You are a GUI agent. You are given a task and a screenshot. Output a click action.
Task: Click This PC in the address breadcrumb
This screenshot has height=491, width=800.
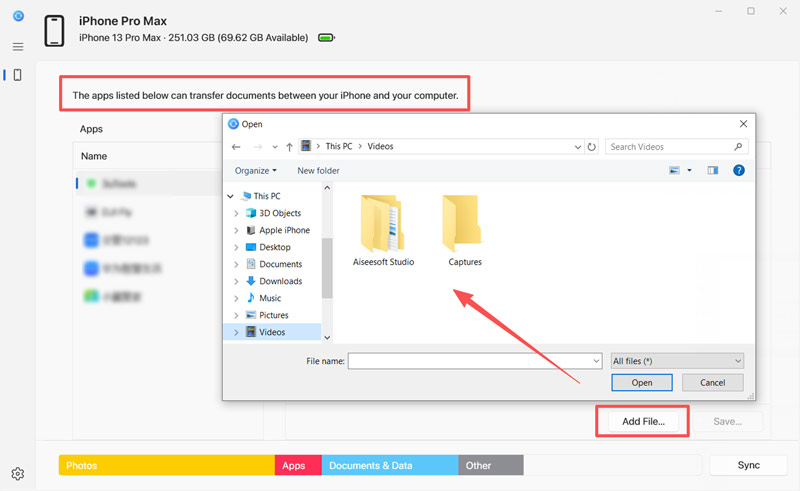(339, 146)
